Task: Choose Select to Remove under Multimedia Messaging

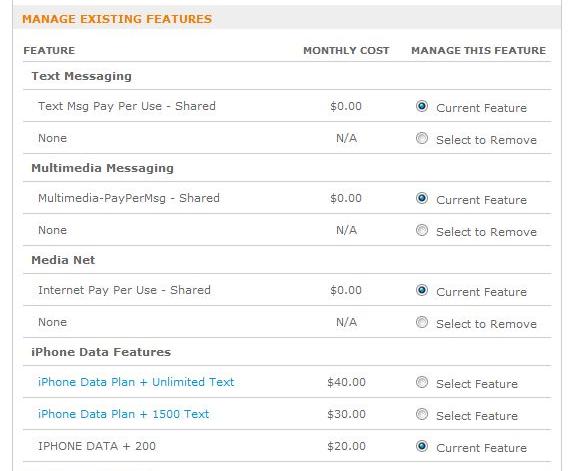Action: coord(422,230)
